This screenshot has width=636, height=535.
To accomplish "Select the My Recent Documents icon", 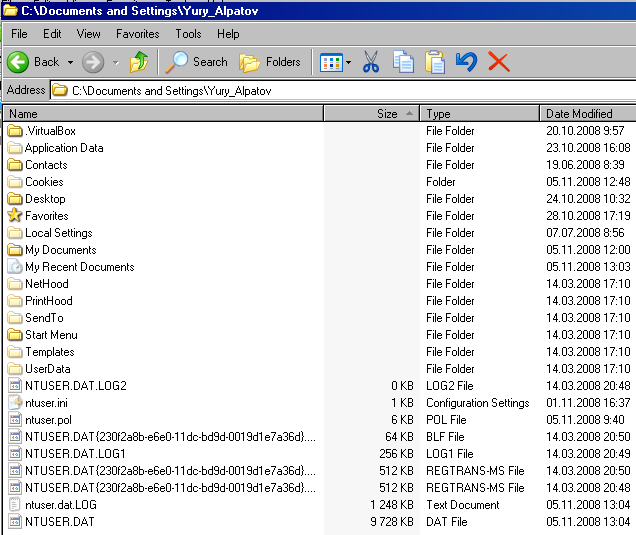I will tap(15, 266).
